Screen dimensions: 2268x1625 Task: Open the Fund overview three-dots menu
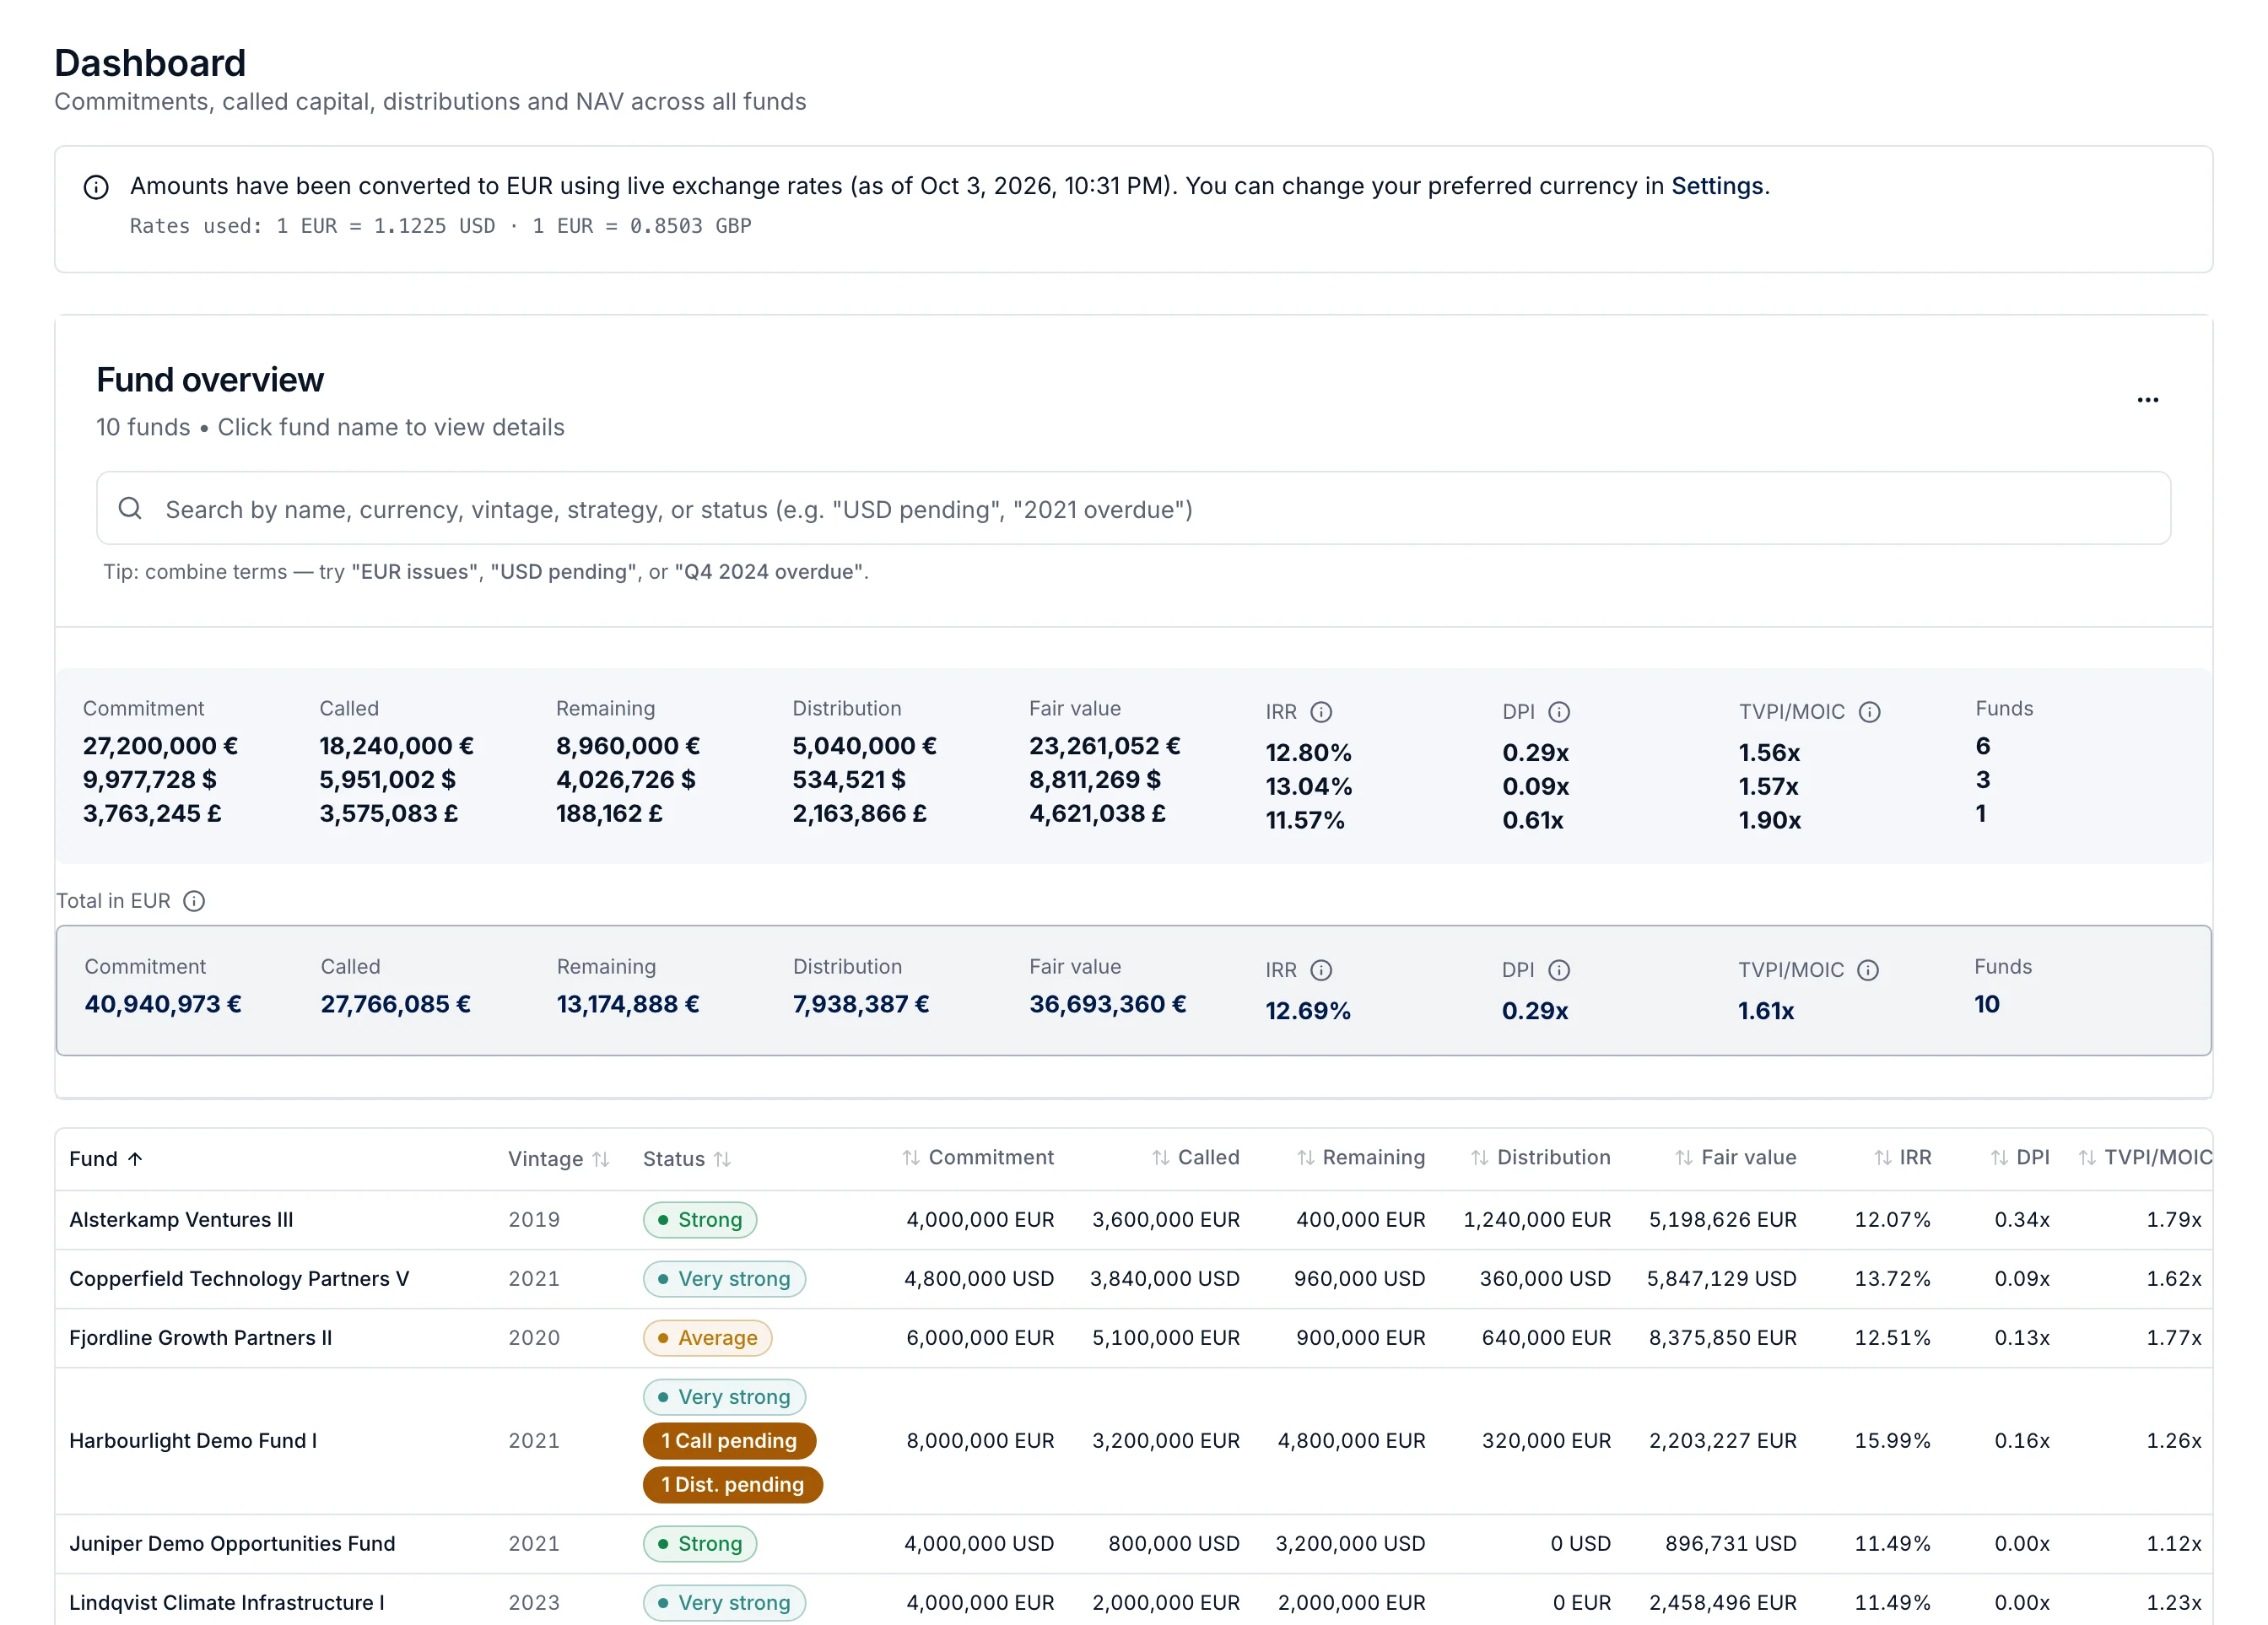2147,399
